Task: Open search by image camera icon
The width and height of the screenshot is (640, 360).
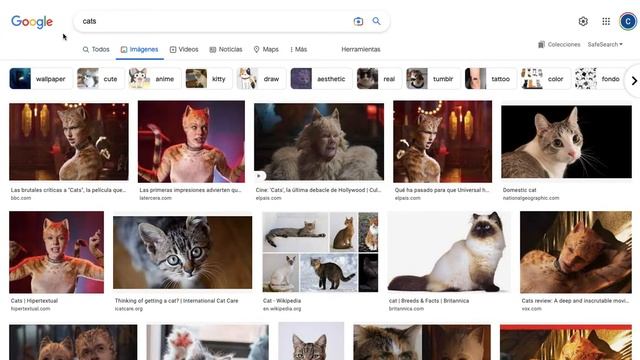Action: (x=358, y=21)
